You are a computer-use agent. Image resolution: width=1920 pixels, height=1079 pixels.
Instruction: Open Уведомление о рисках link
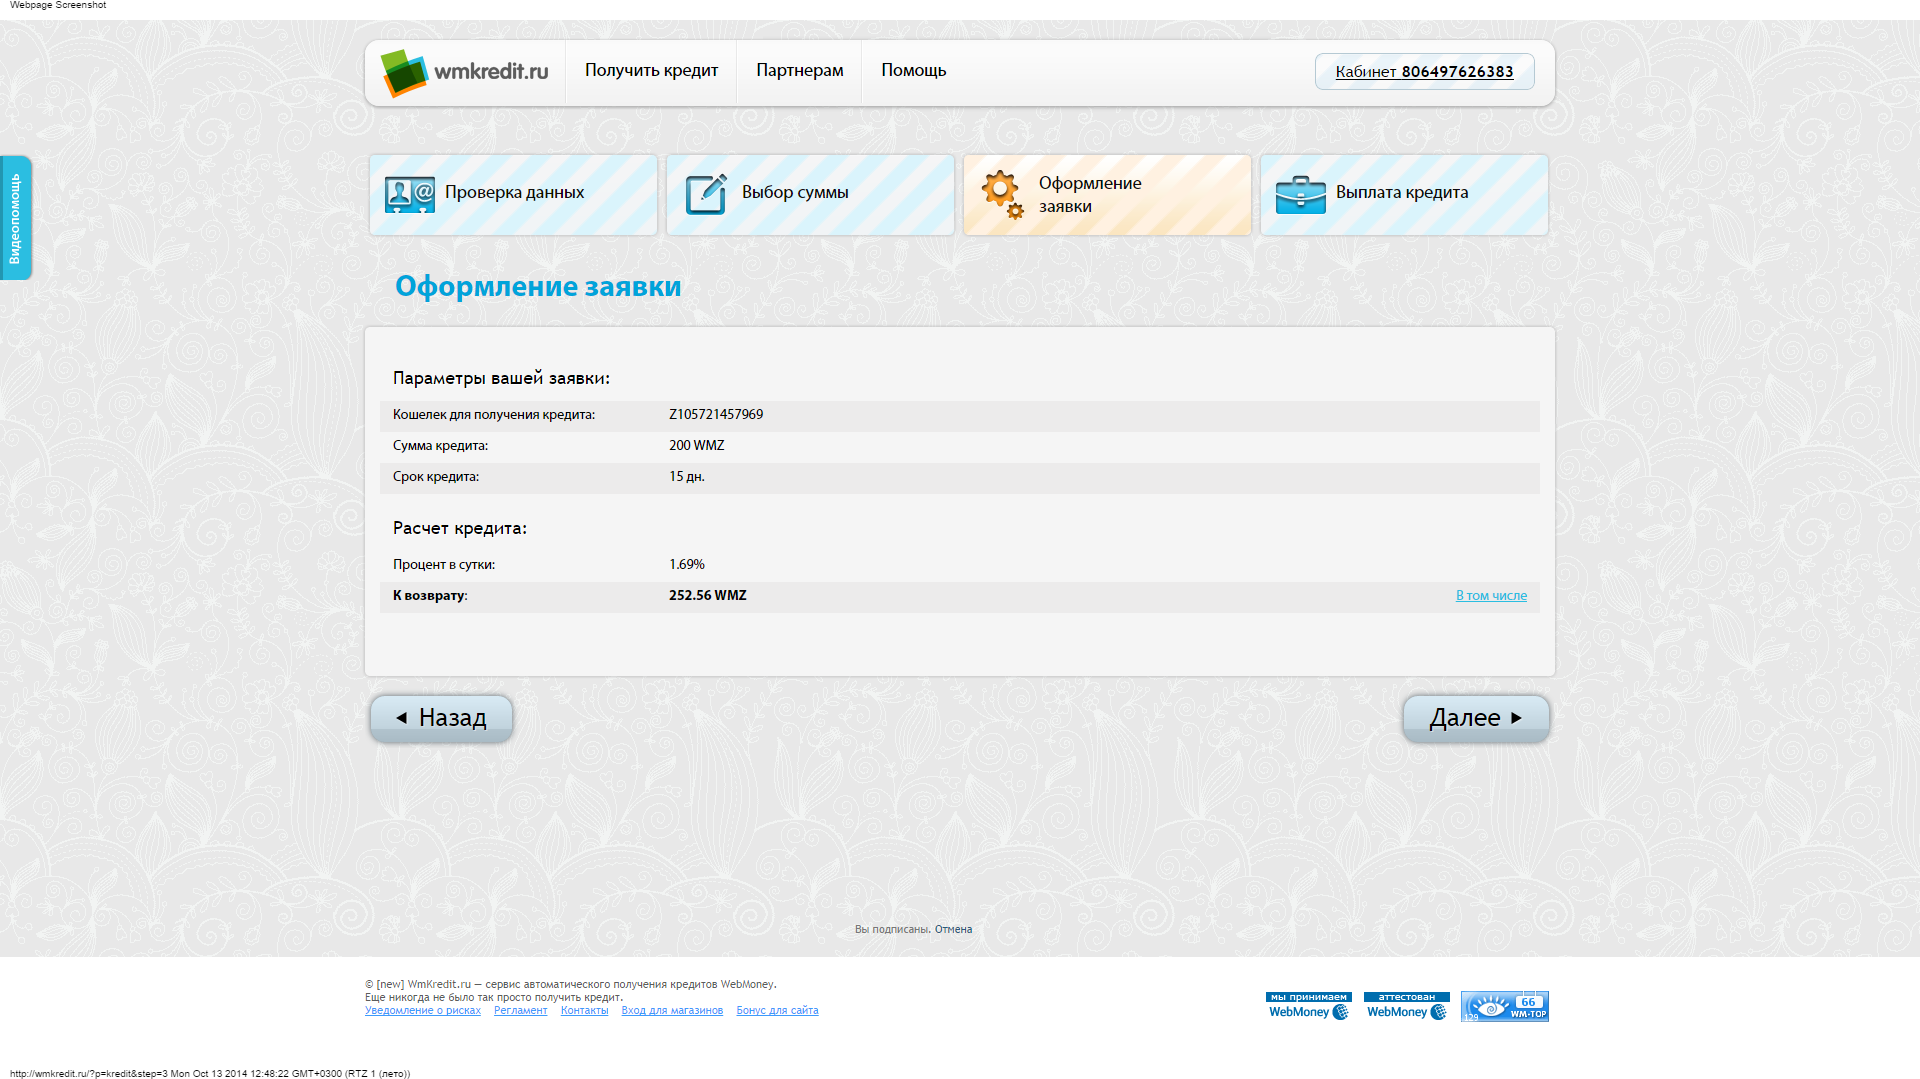423,1011
